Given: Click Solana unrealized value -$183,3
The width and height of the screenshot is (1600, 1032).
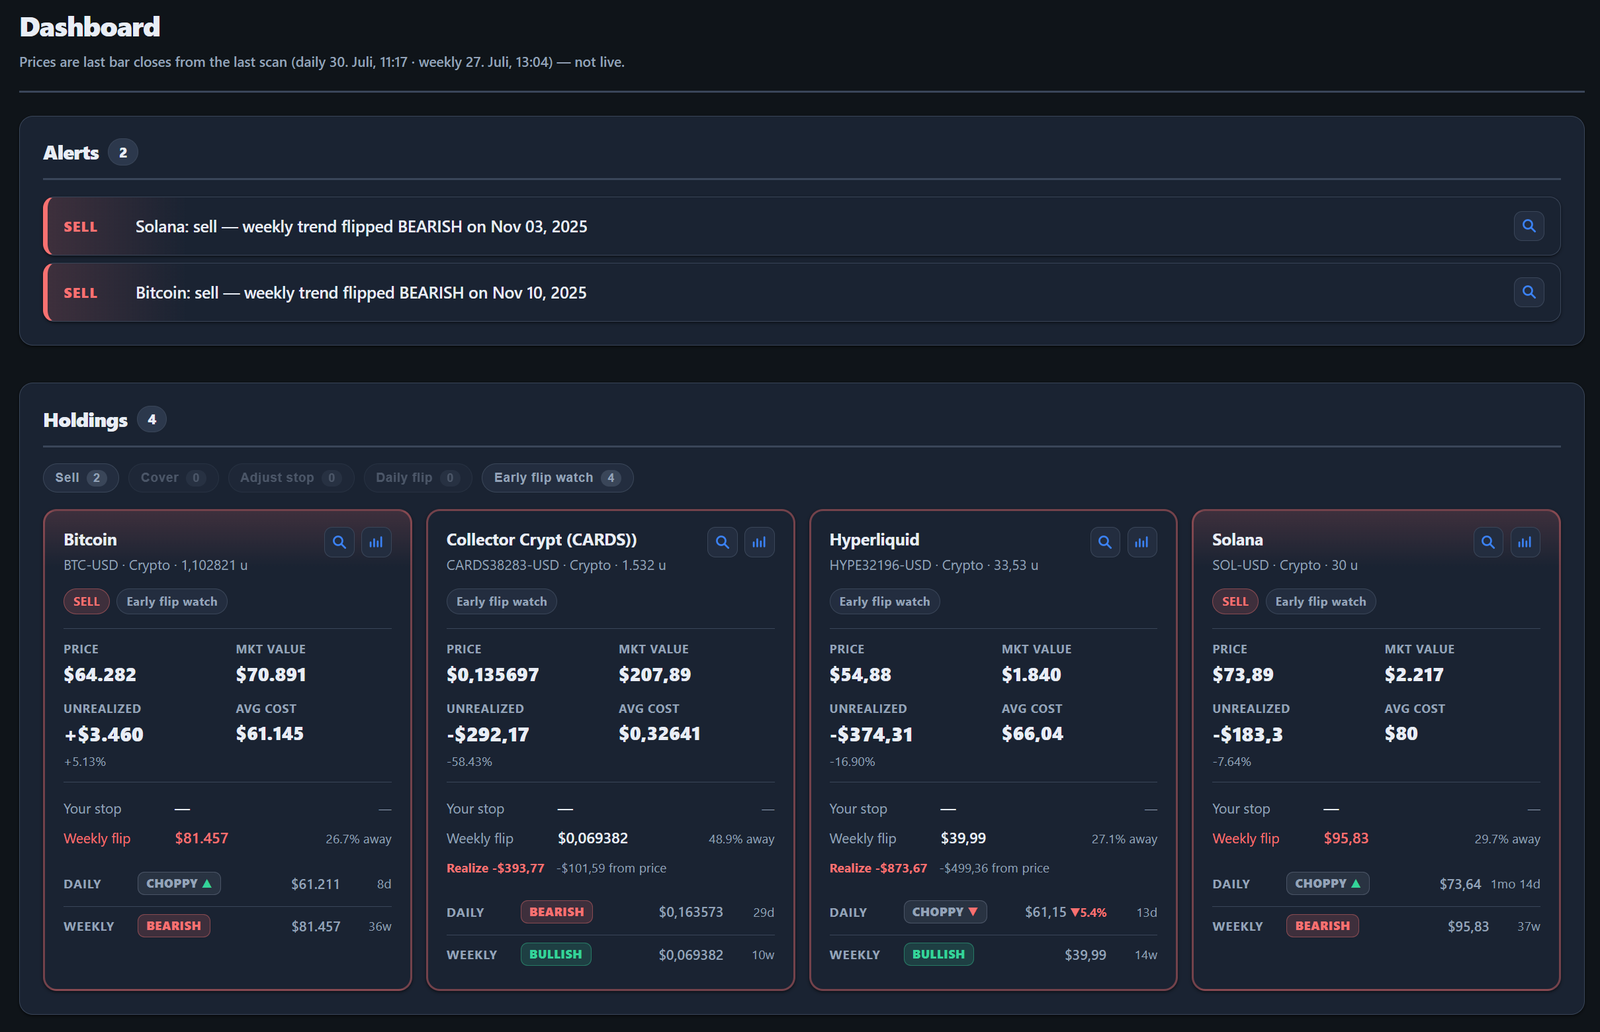Looking at the screenshot, I should (x=1248, y=735).
